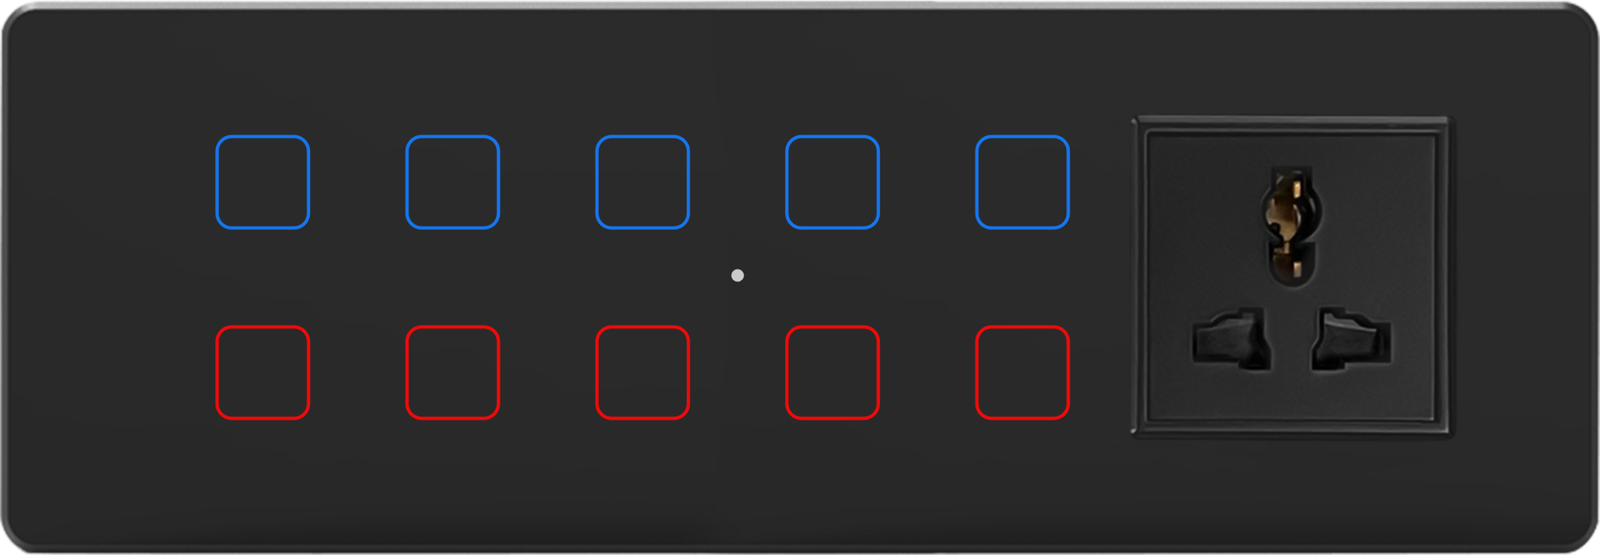Click the white indicator dot between switches
Image resolution: width=1600 pixels, height=555 pixels.
click(x=737, y=275)
